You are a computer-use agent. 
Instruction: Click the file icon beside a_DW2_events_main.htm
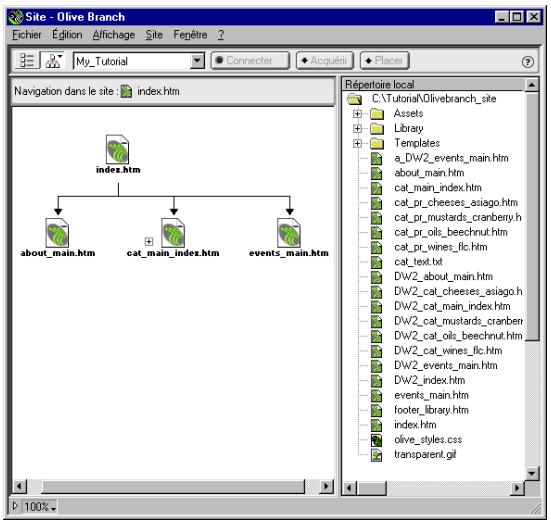pos(377,158)
